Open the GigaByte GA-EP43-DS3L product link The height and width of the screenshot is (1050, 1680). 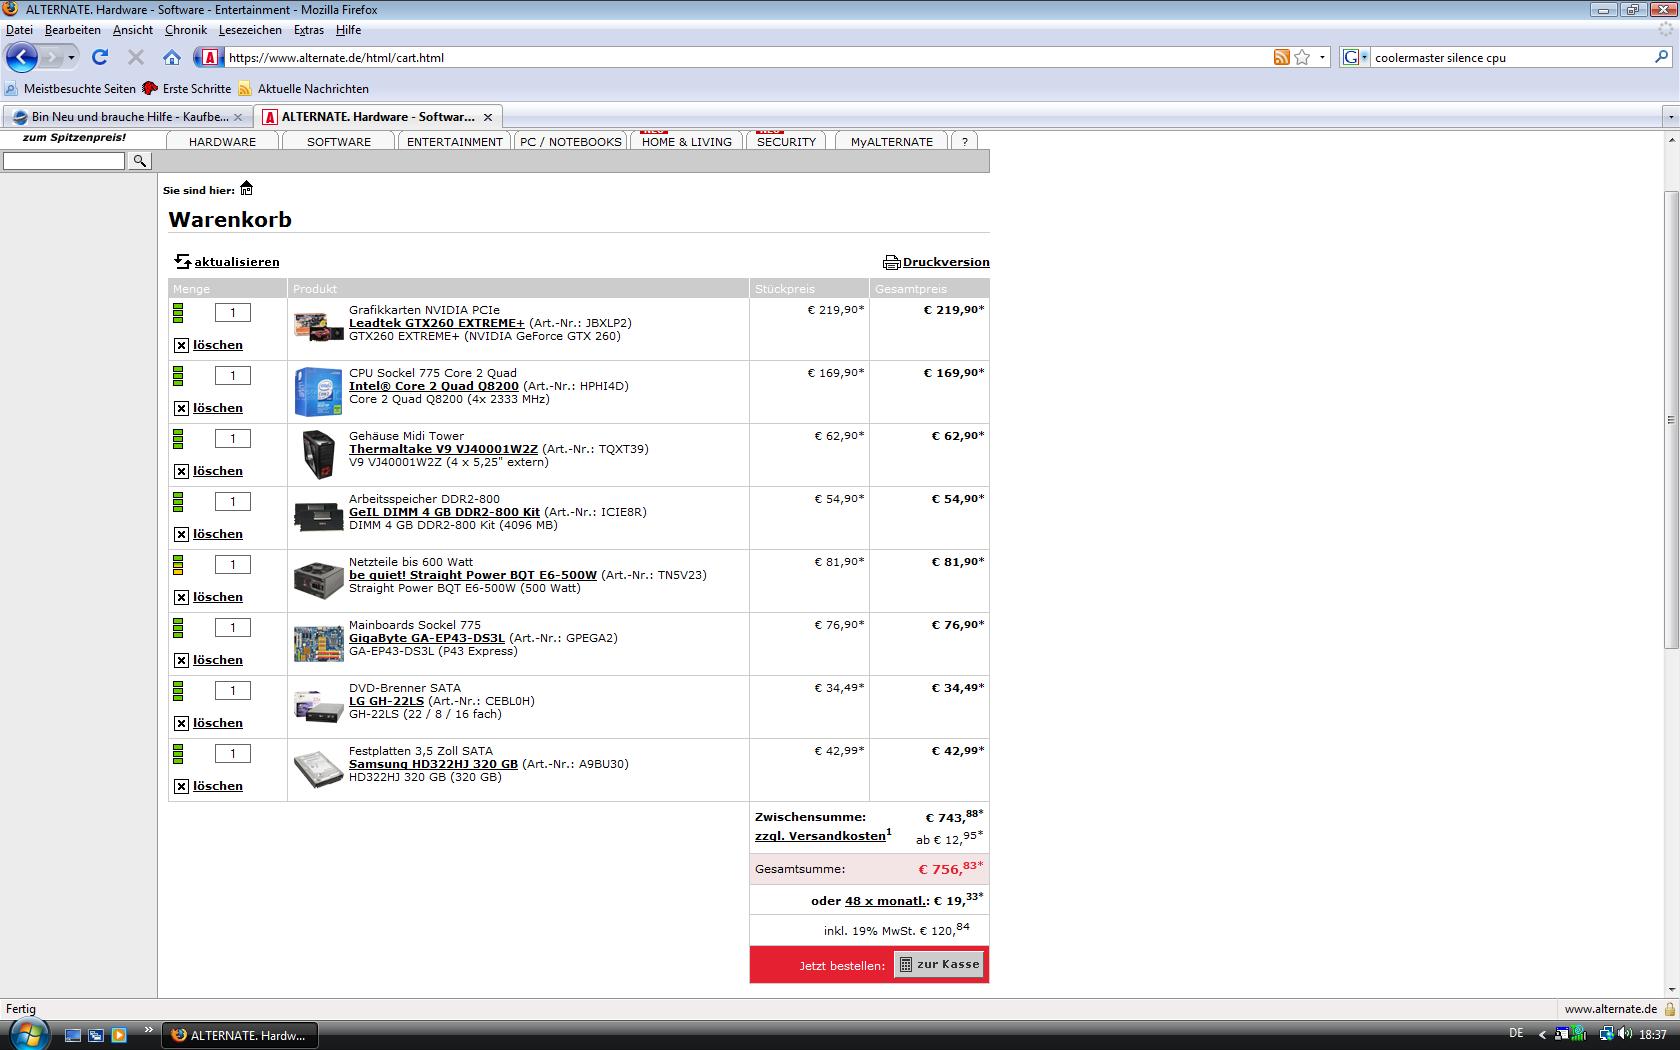pyautogui.click(x=427, y=638)
